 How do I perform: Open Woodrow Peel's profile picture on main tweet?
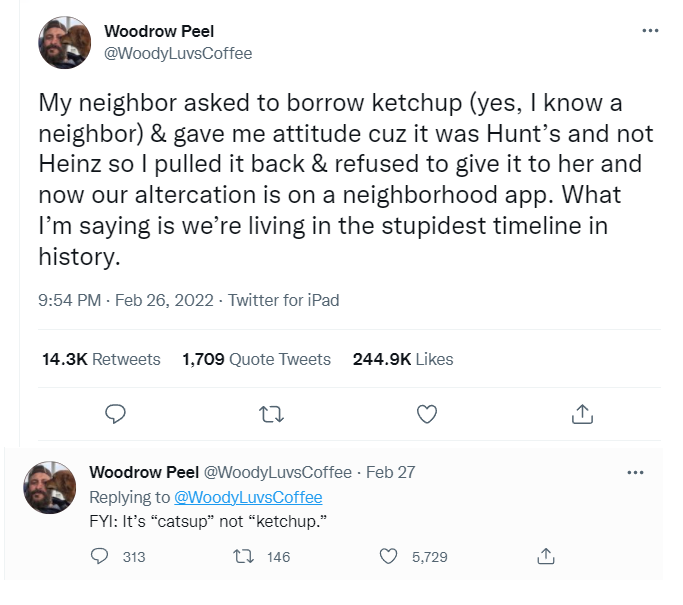[x=65, y=43]
